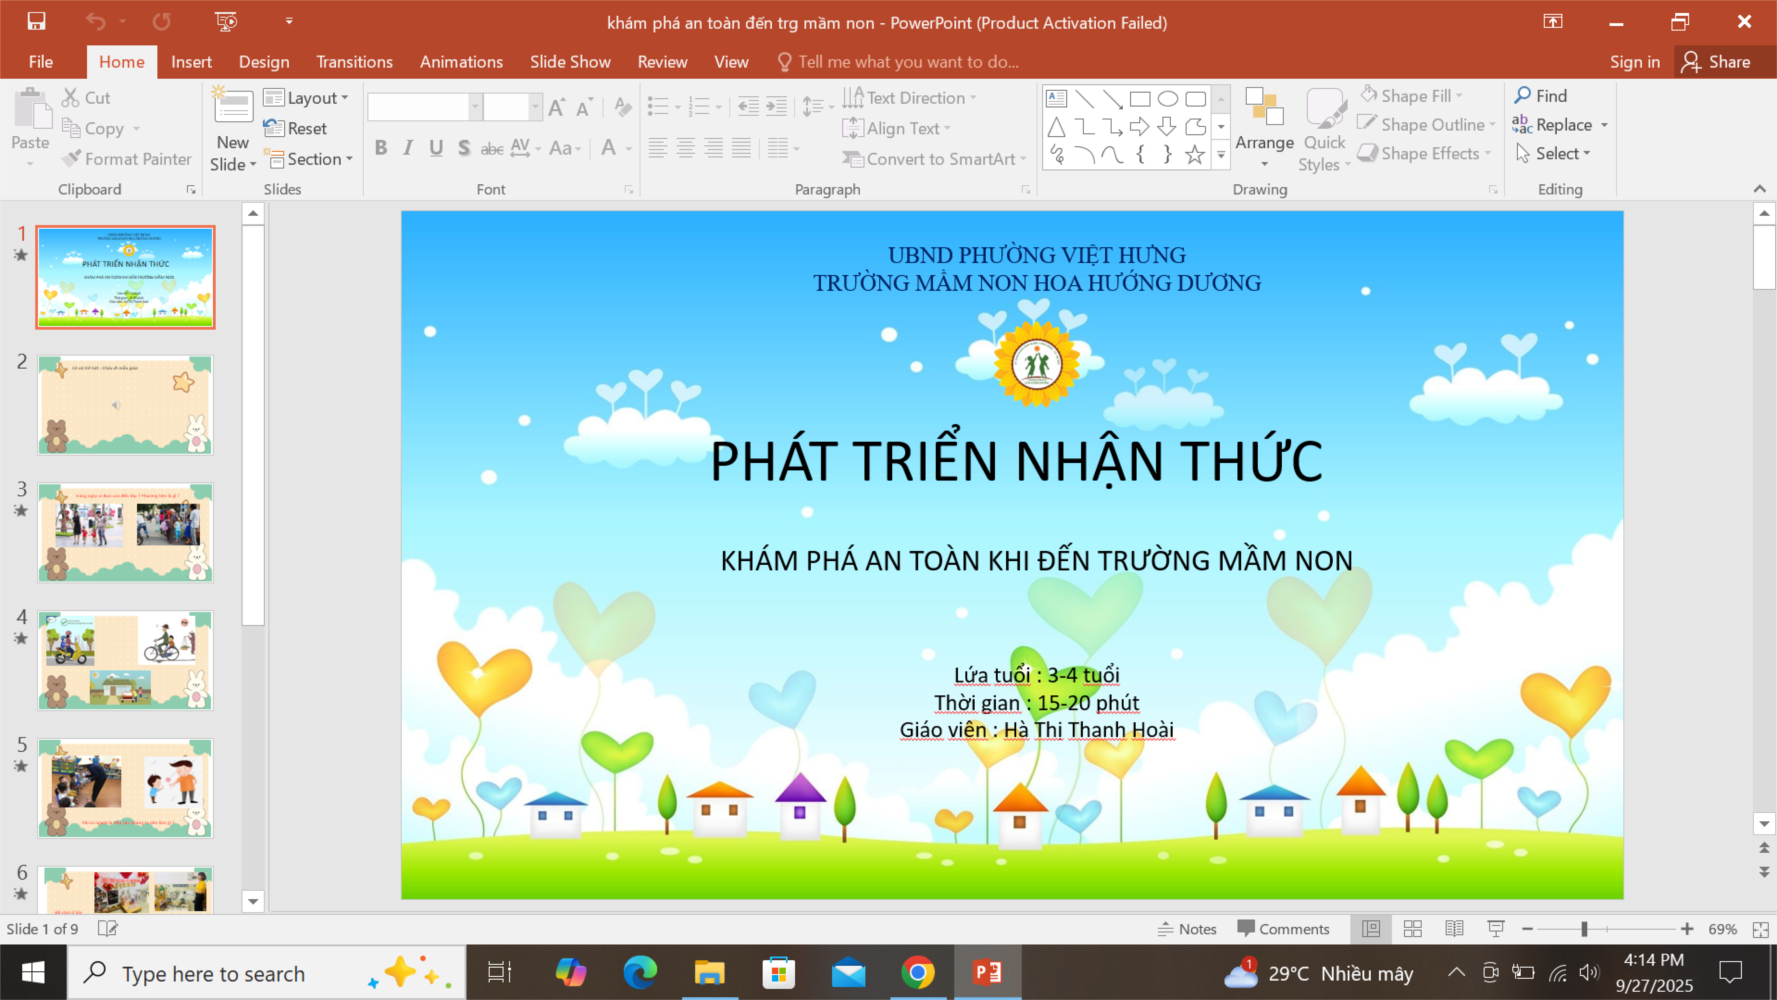Viewport: 1777px width, 1000px height.
Task: Click the Sign in link
Action: (x=1634, y=62)
